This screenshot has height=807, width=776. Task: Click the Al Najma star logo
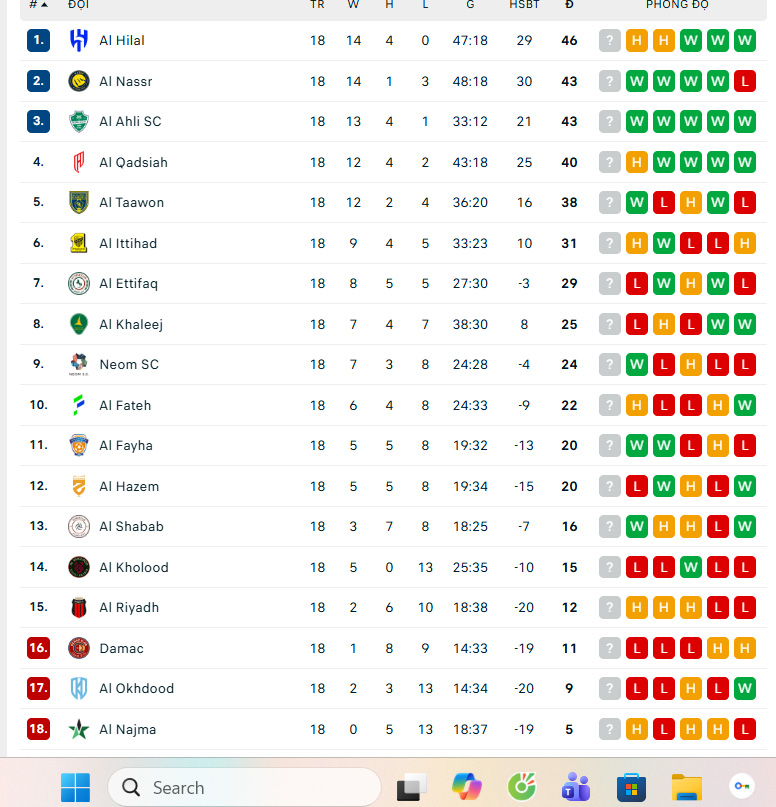coord(78,729)
